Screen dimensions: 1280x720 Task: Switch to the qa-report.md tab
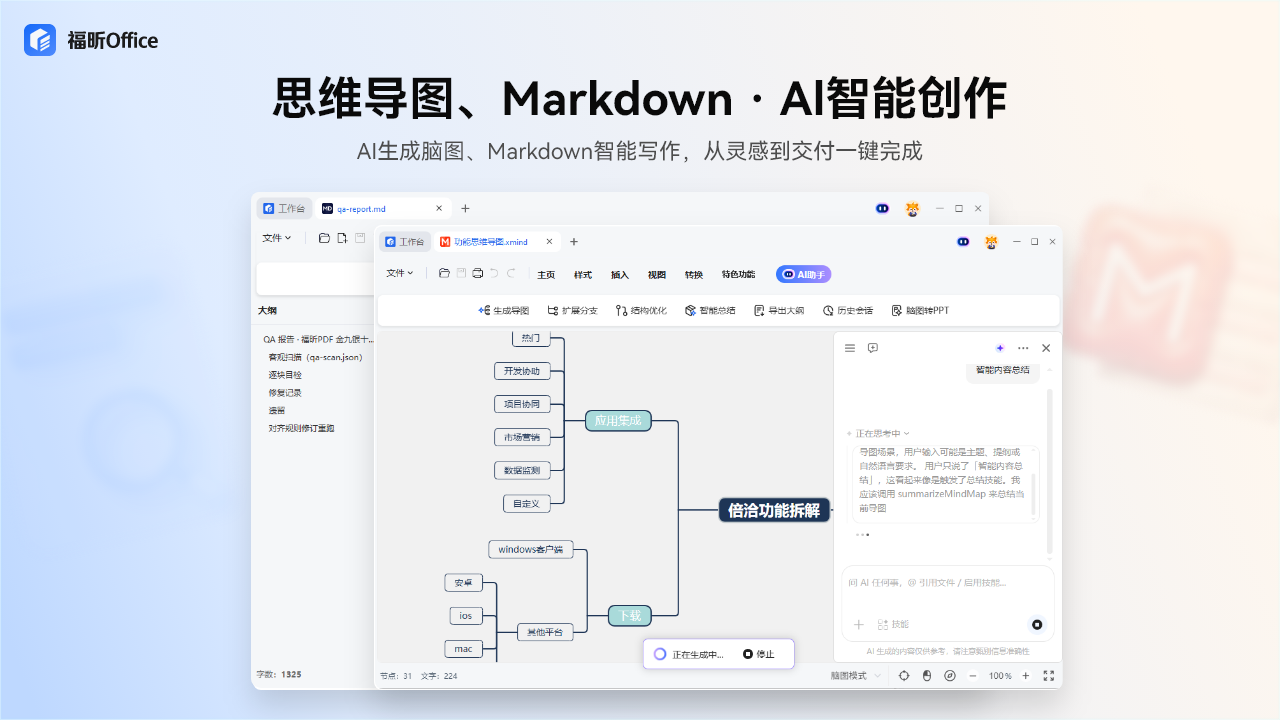point(382,209)
